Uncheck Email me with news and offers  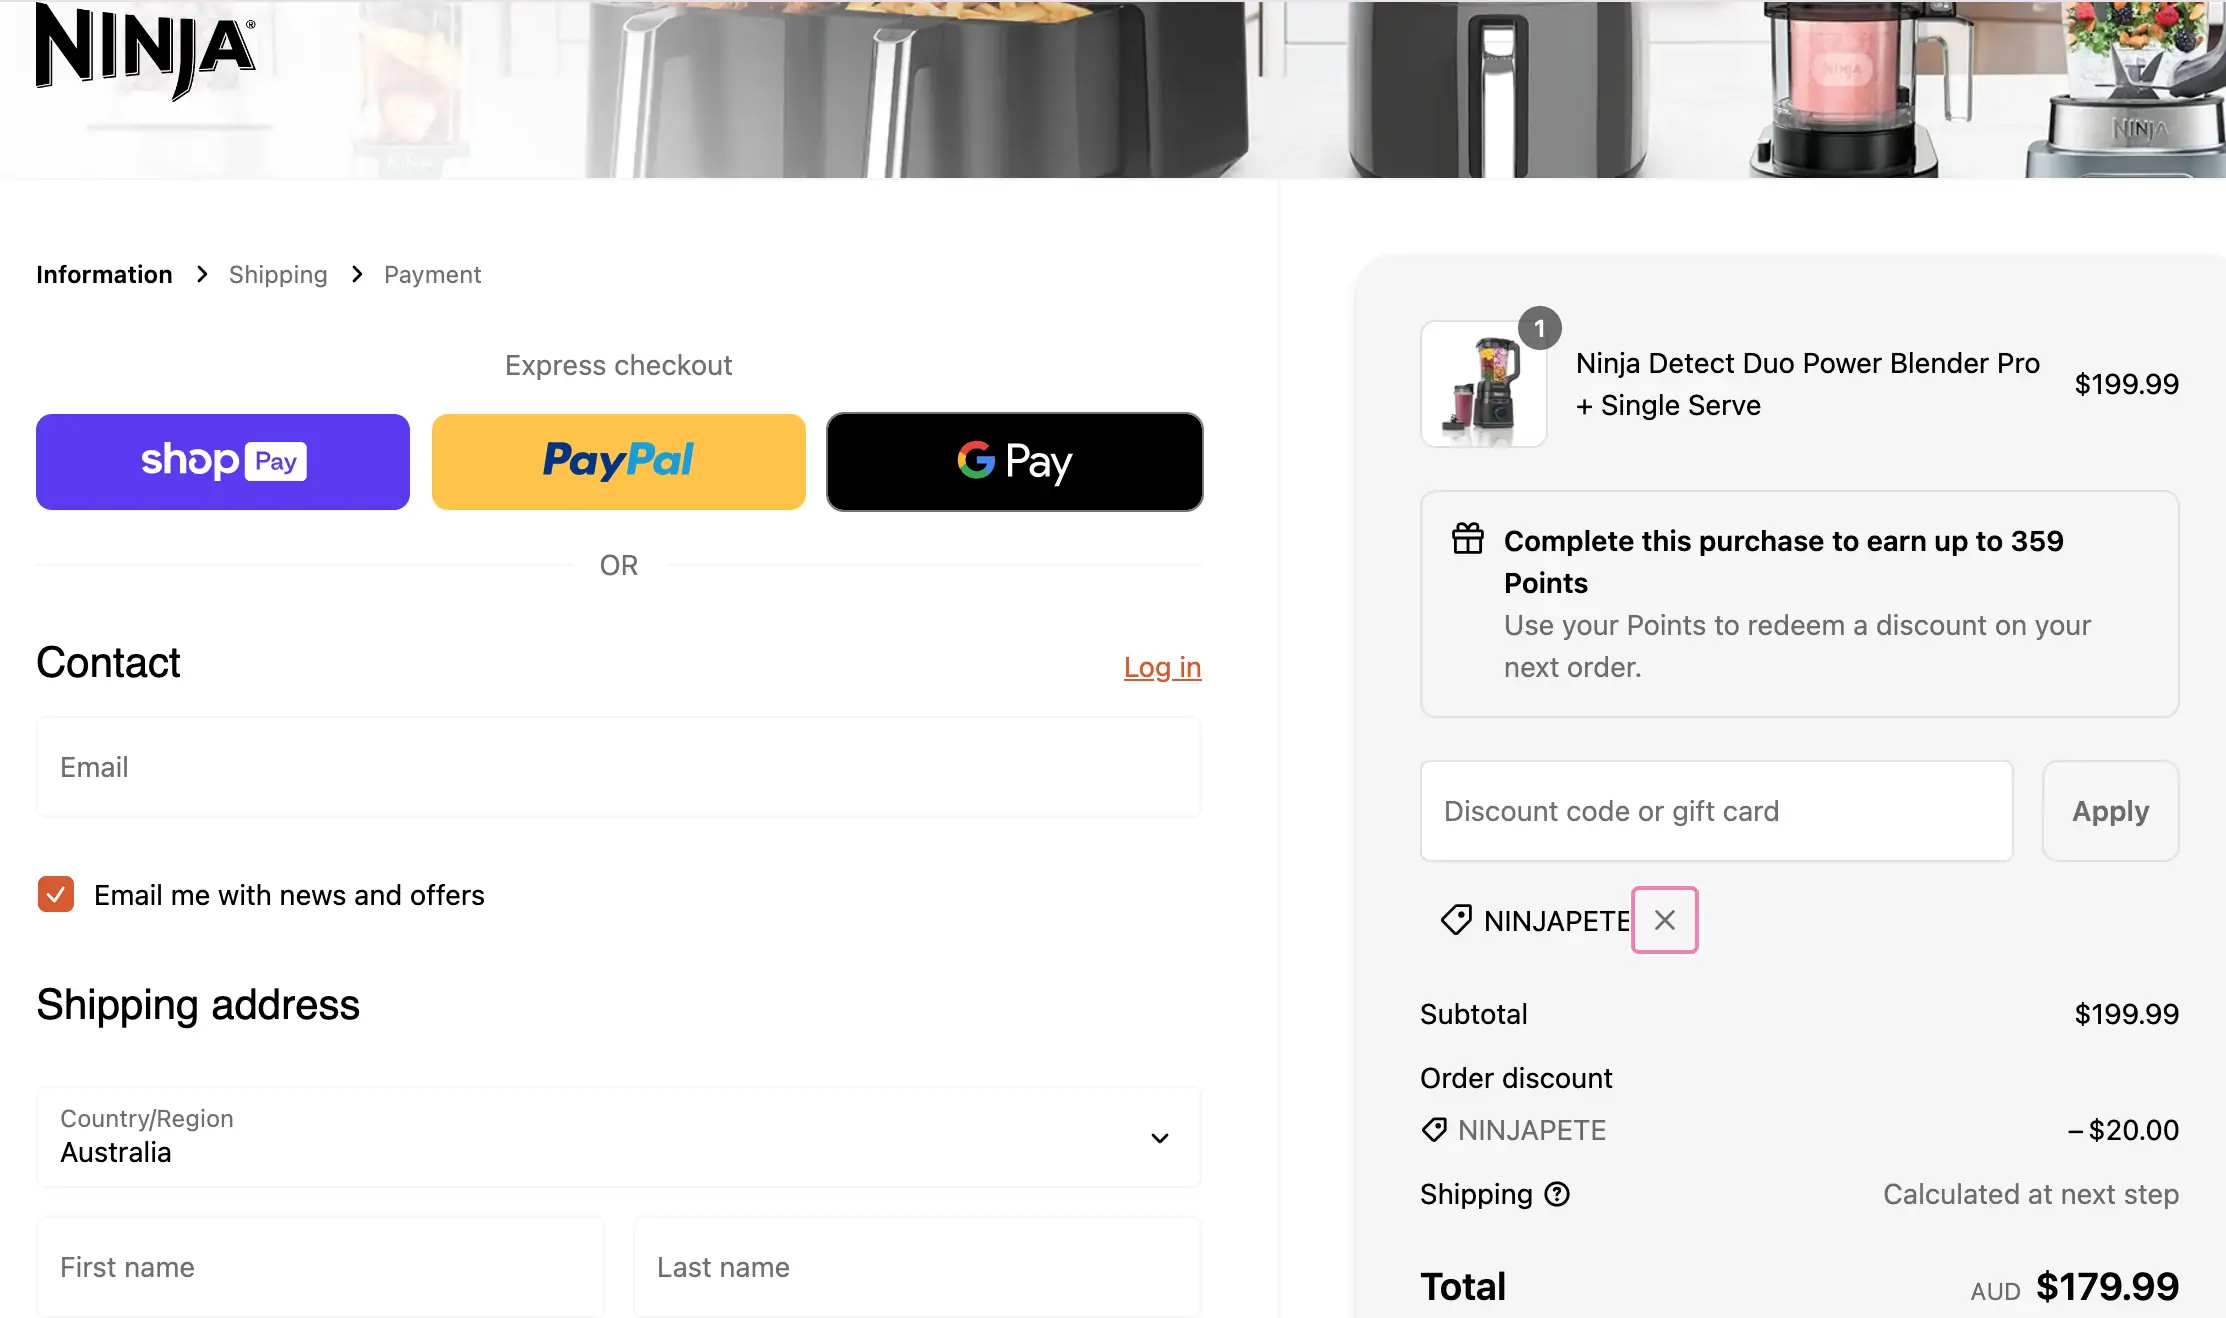click(x=56, y=895)
